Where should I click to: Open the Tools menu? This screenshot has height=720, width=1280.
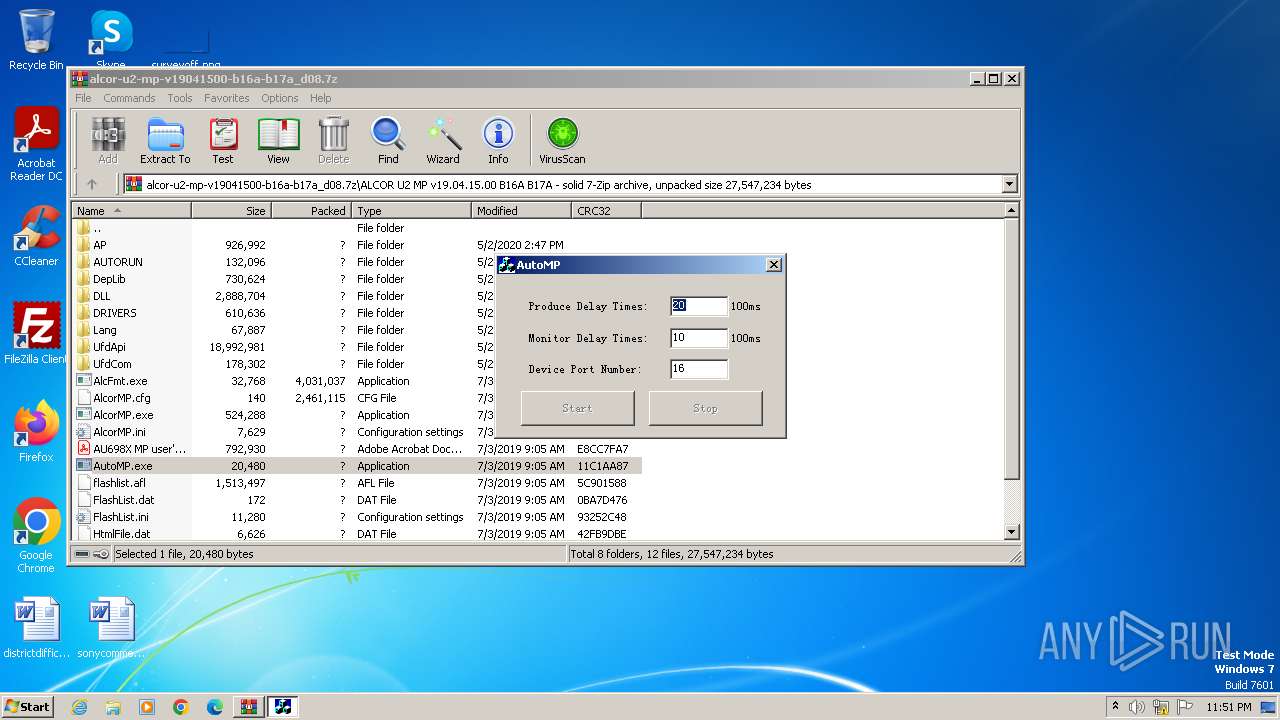tap(180, 98)
